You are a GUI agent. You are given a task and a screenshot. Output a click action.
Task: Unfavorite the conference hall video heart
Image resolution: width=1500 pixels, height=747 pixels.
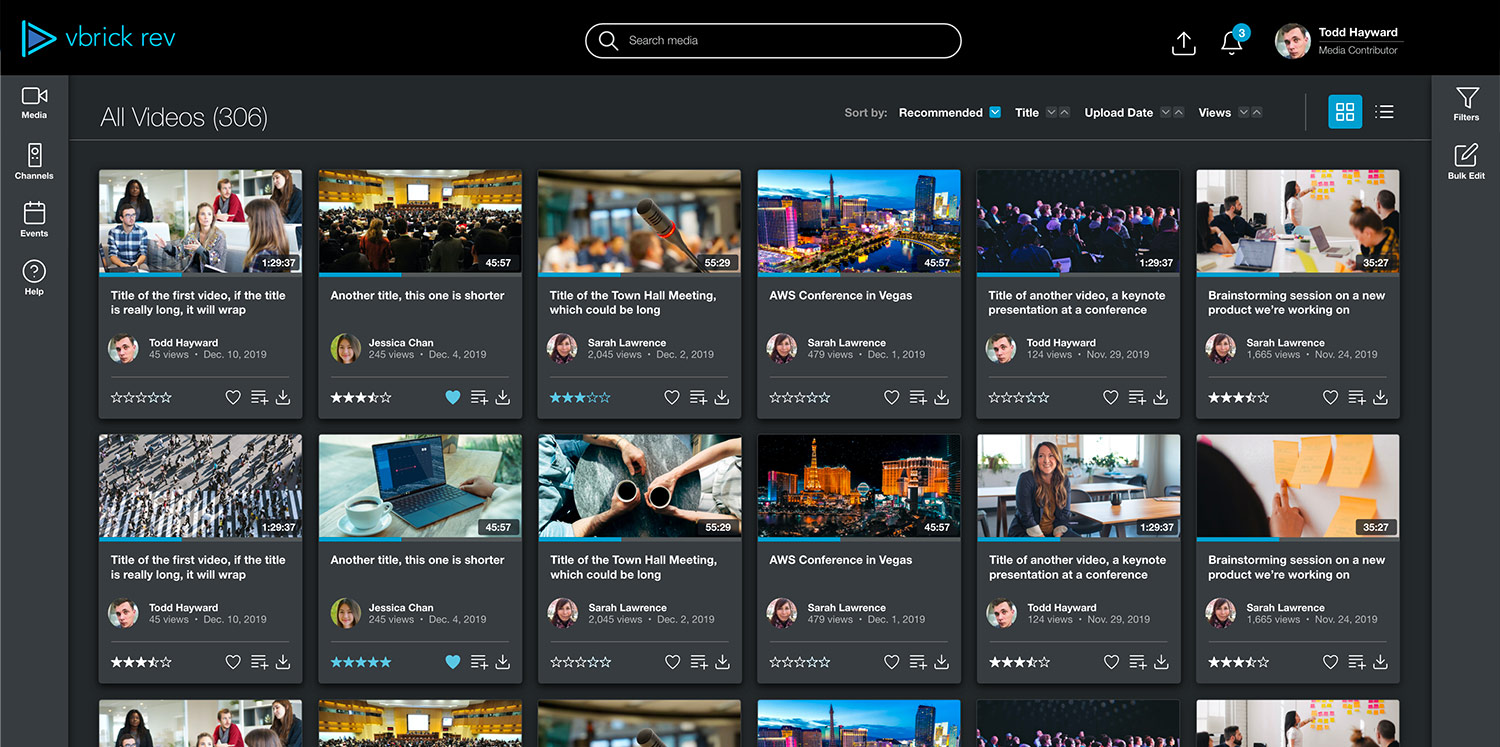point(453,397)
